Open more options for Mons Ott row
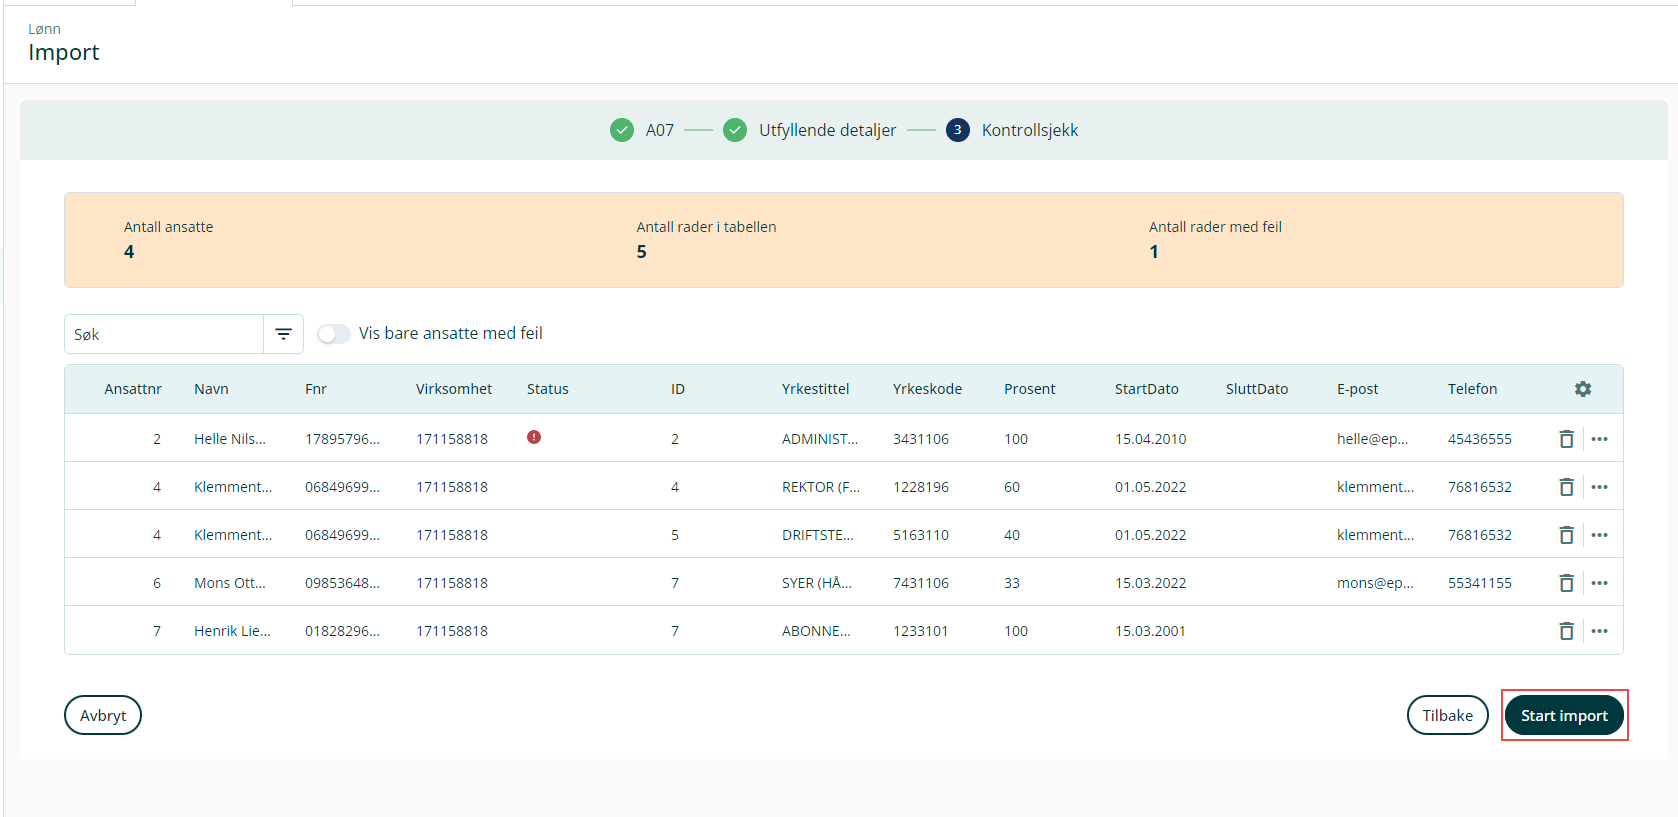 [x=1600, y=583]
